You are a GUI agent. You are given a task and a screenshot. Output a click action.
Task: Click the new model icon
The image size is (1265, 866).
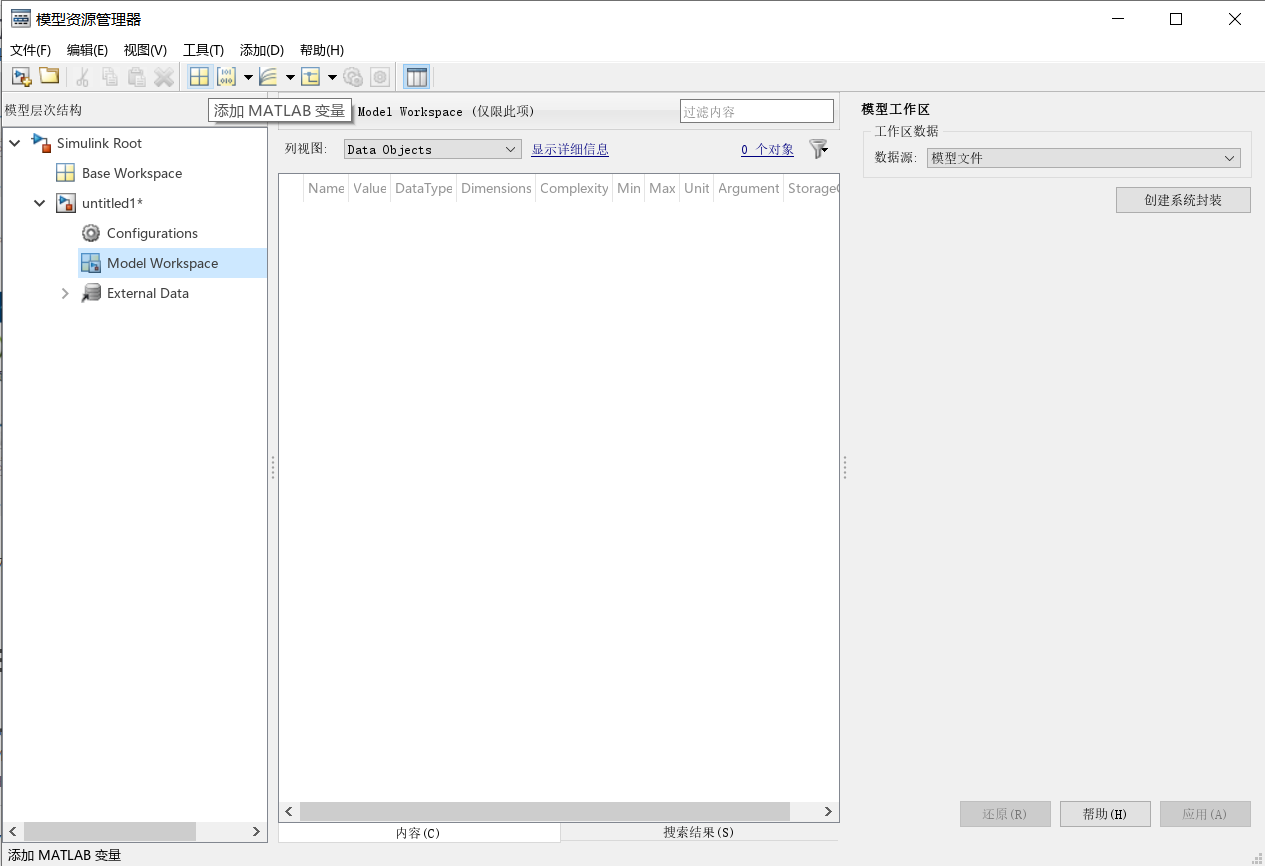tap(21, 76)
